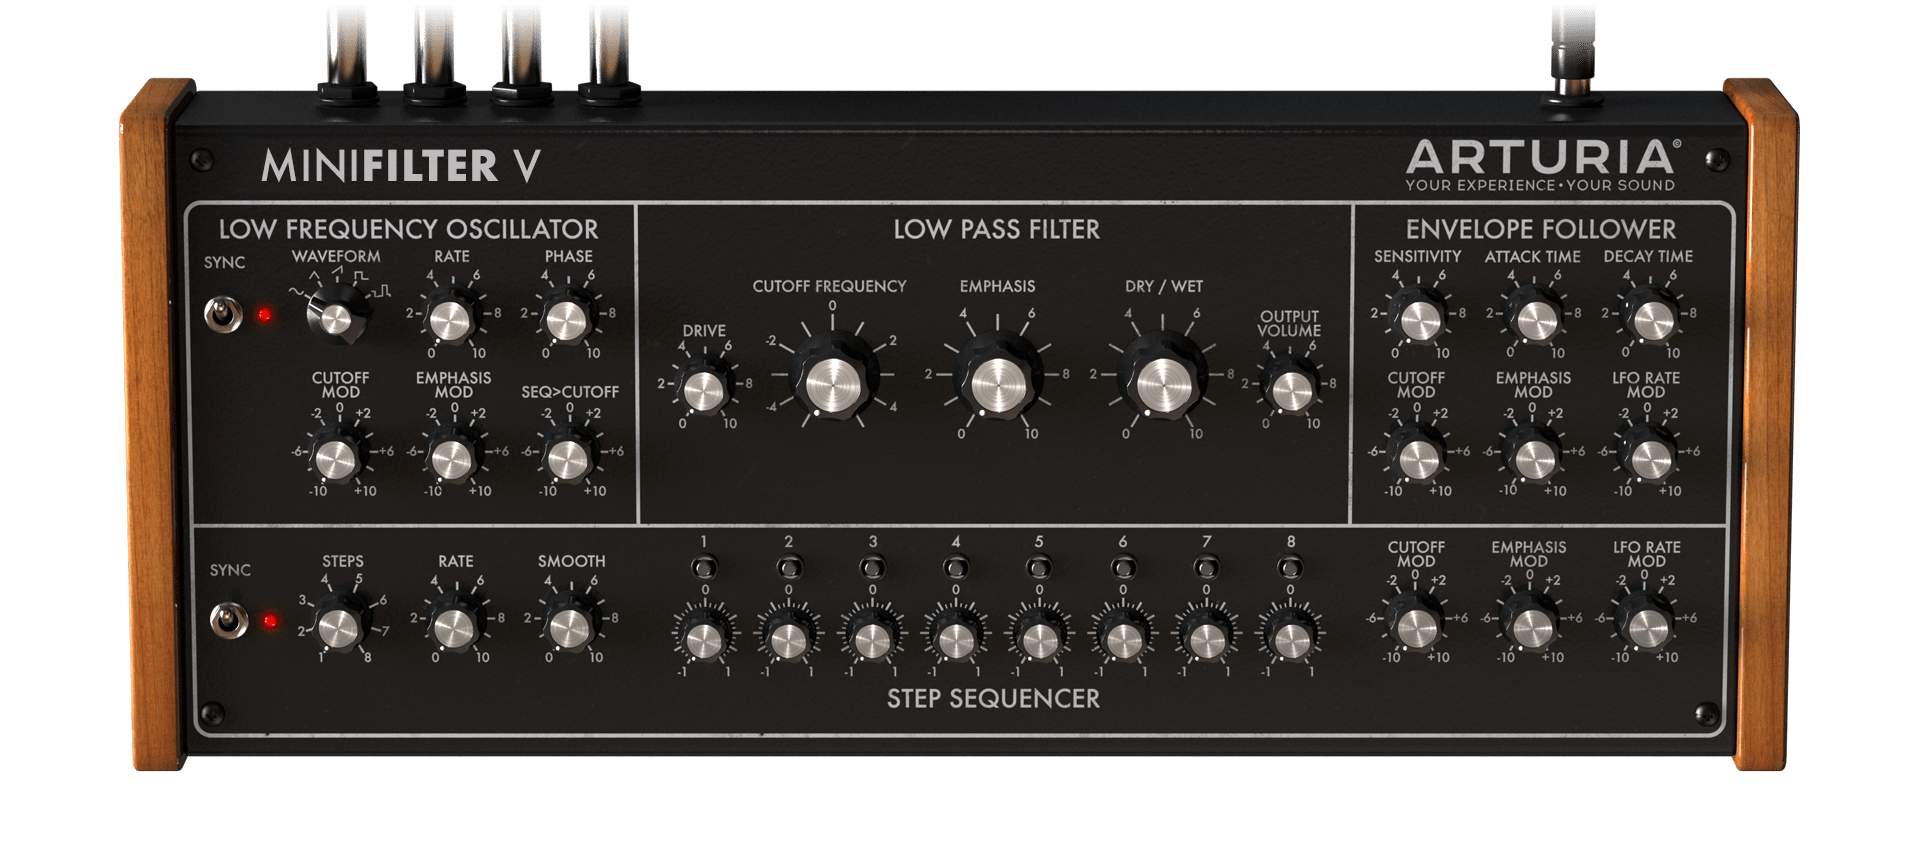Click the Step Sequencer LFO Rate Mod knob
Image resolution: width=1920 pixels, height=864 pixels.
point(1646,625)
